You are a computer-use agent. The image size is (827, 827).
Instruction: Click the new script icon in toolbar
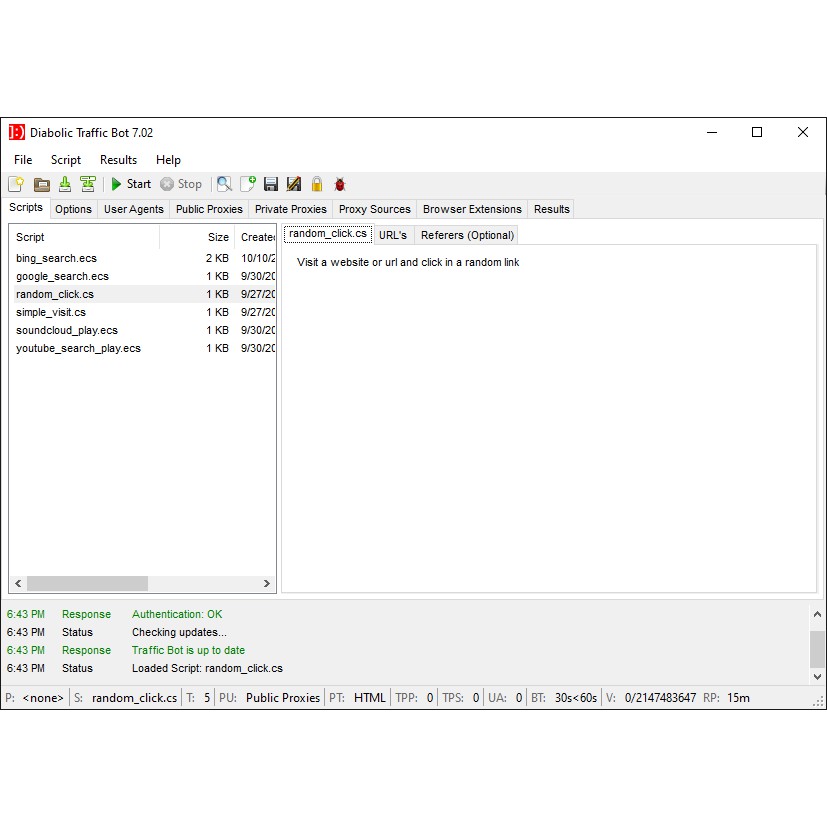(x=16, y=184)
